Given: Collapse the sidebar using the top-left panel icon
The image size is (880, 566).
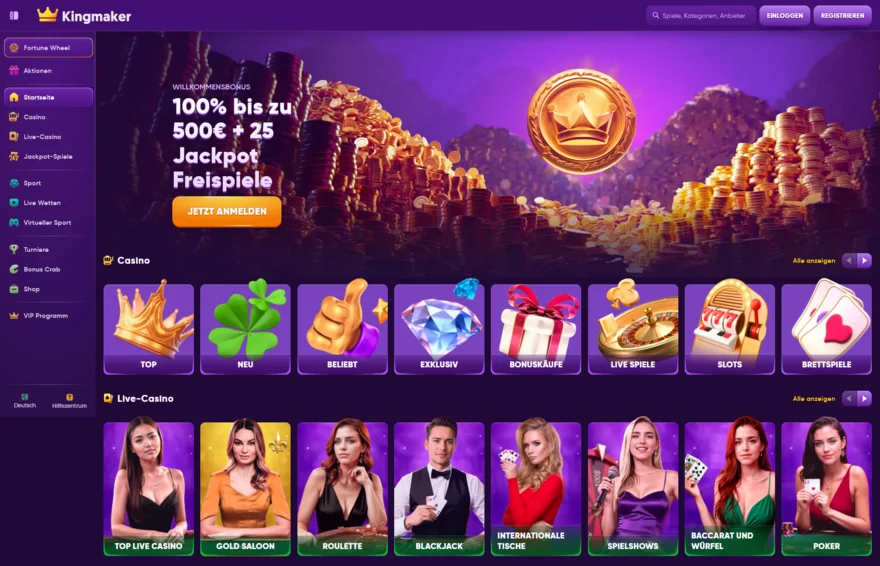Looking at the screenshot, I should pyautogui.click(x=14, y=16).
